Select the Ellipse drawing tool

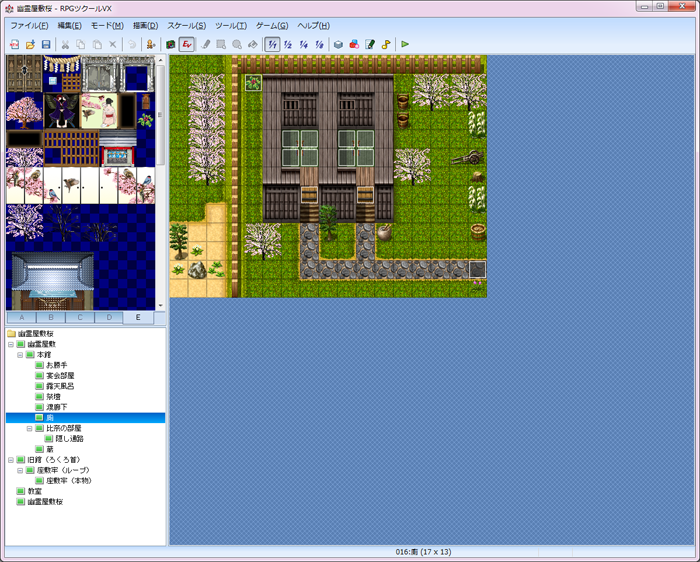tap(237, 44)
